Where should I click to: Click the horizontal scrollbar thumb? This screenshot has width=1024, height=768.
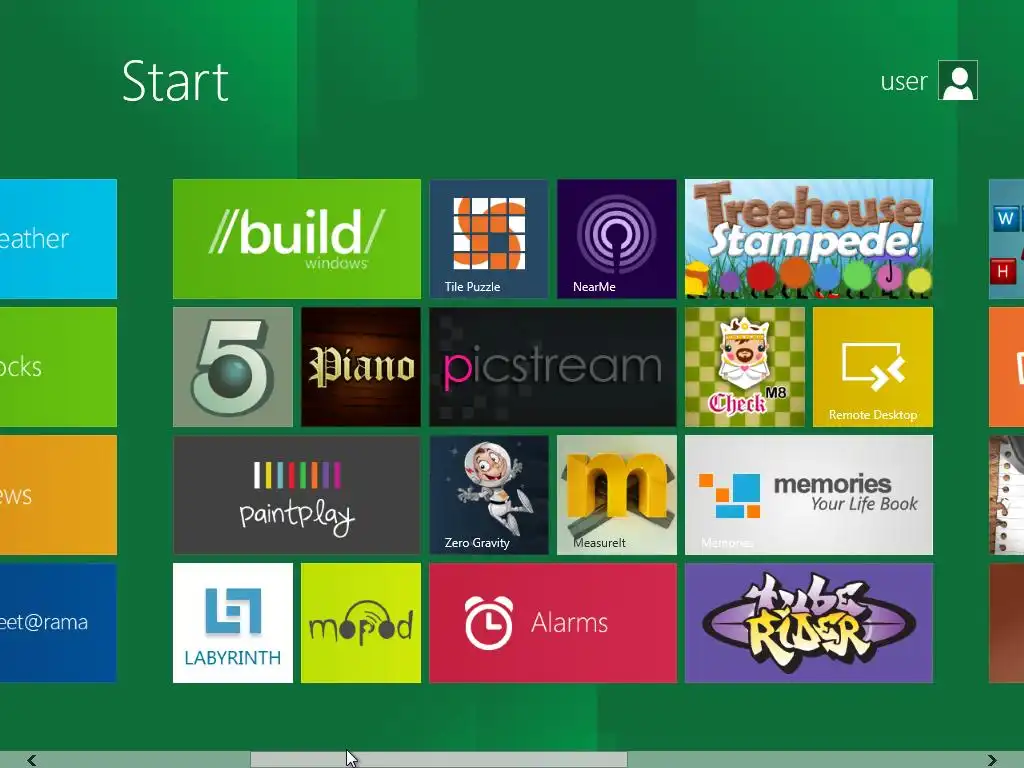[x=439, y=760]
